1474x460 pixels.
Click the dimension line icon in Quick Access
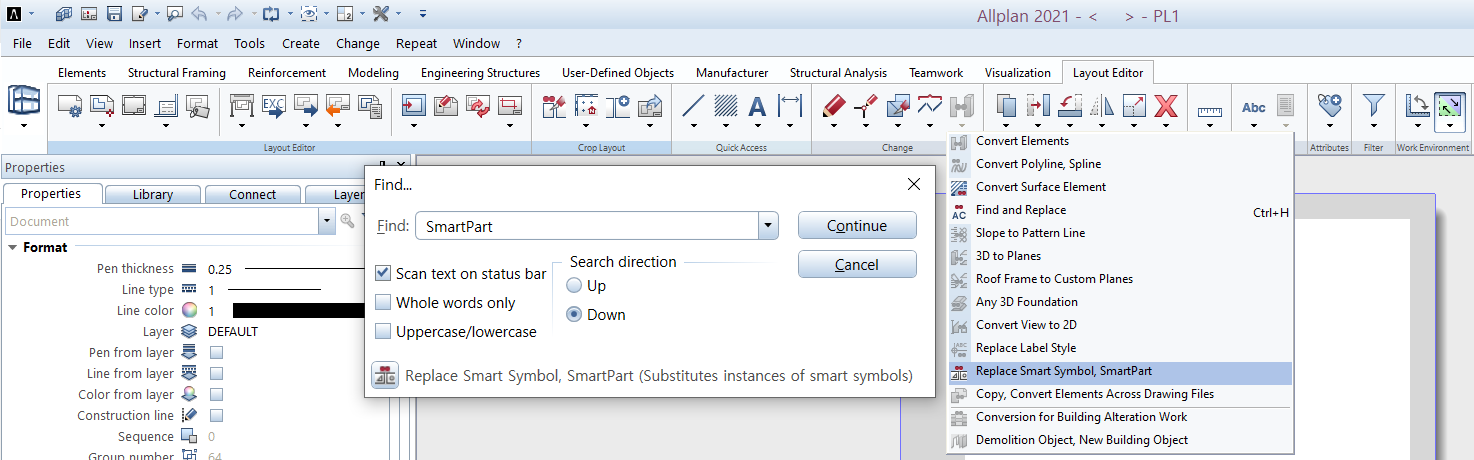tap(790, 105)
